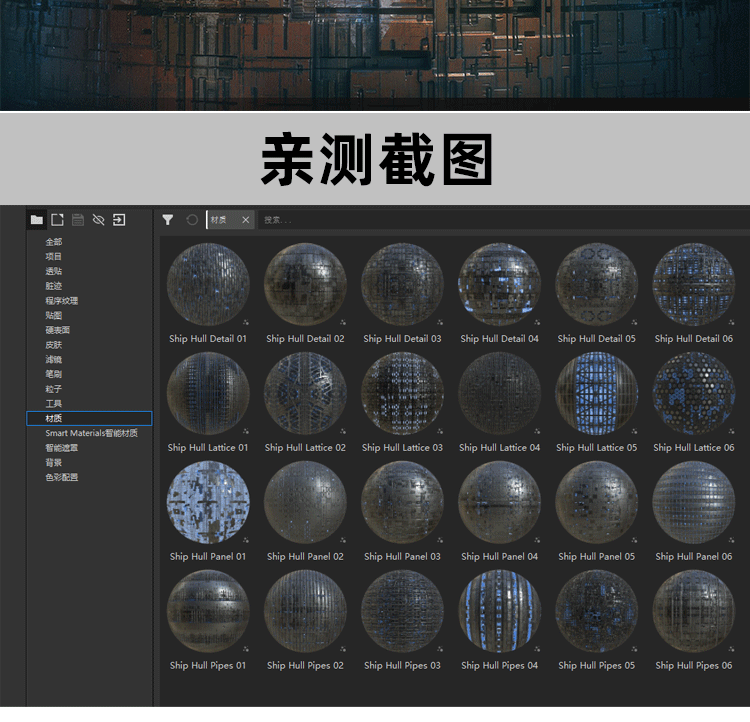The height and width of the screenshot is (722, 750).
Task: Remove the 材质 filter tag with X
Action: tap(246, 220)
